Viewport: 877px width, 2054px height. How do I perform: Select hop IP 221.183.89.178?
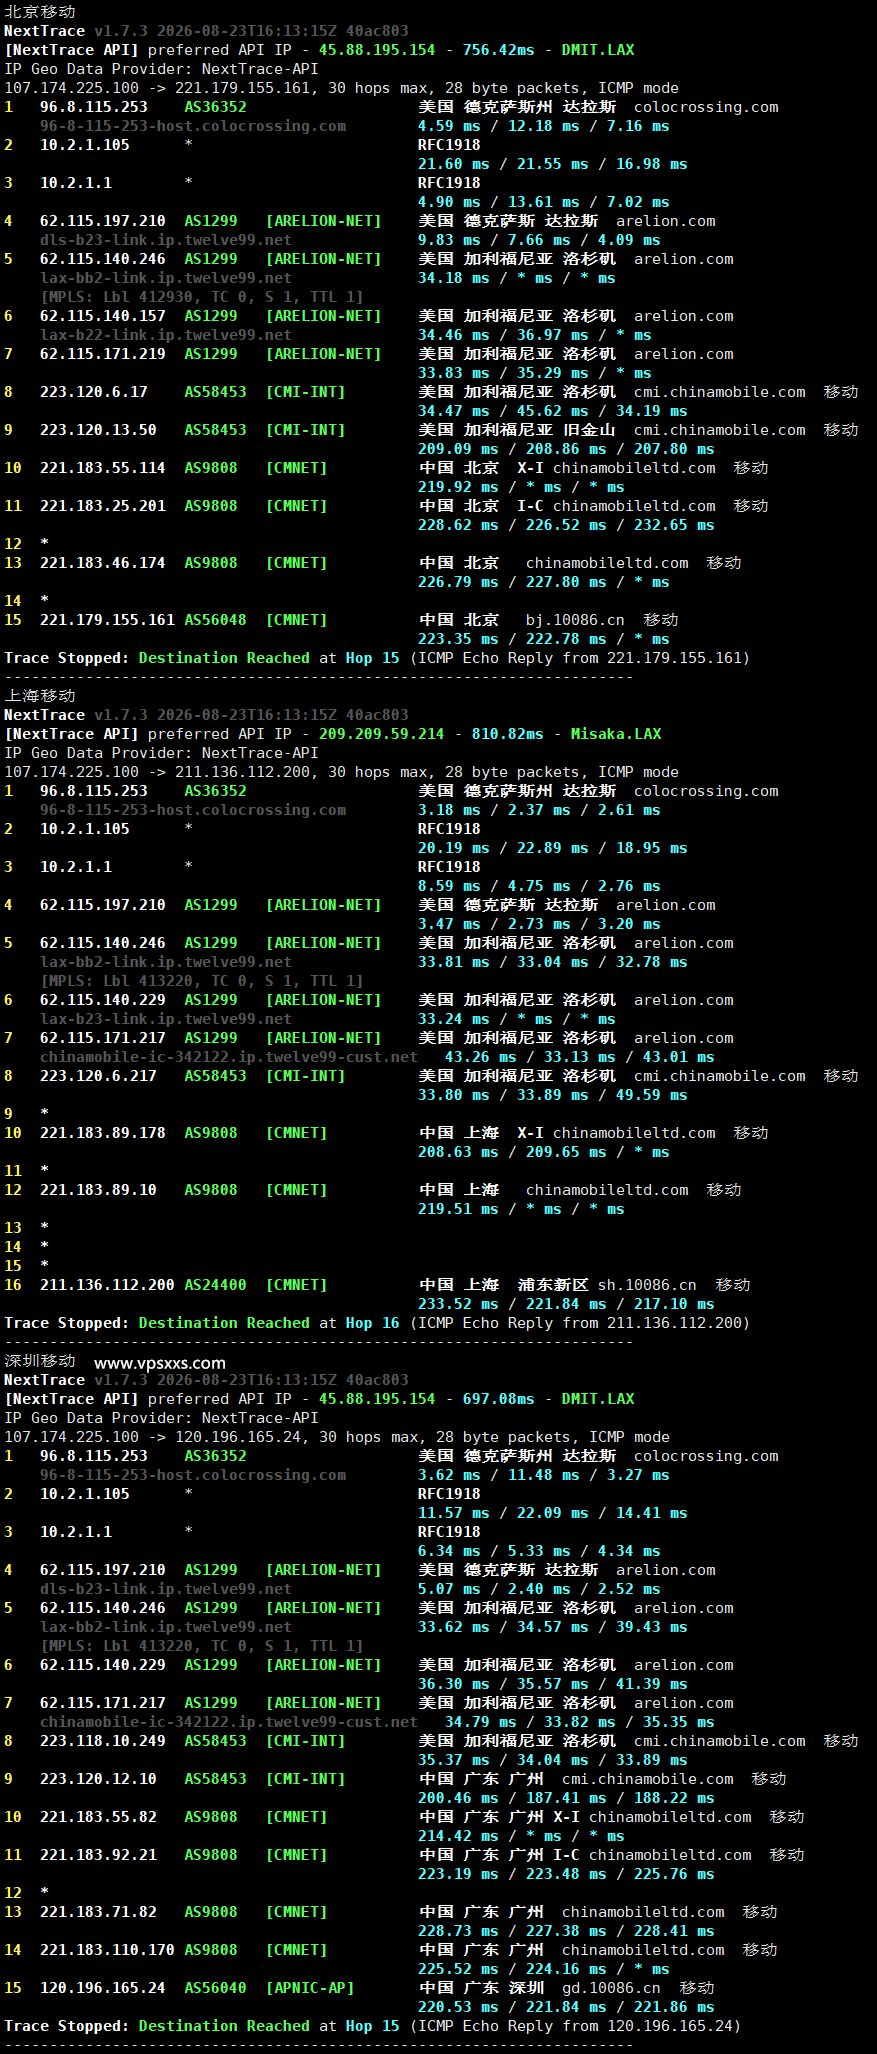click(103, 1133)
